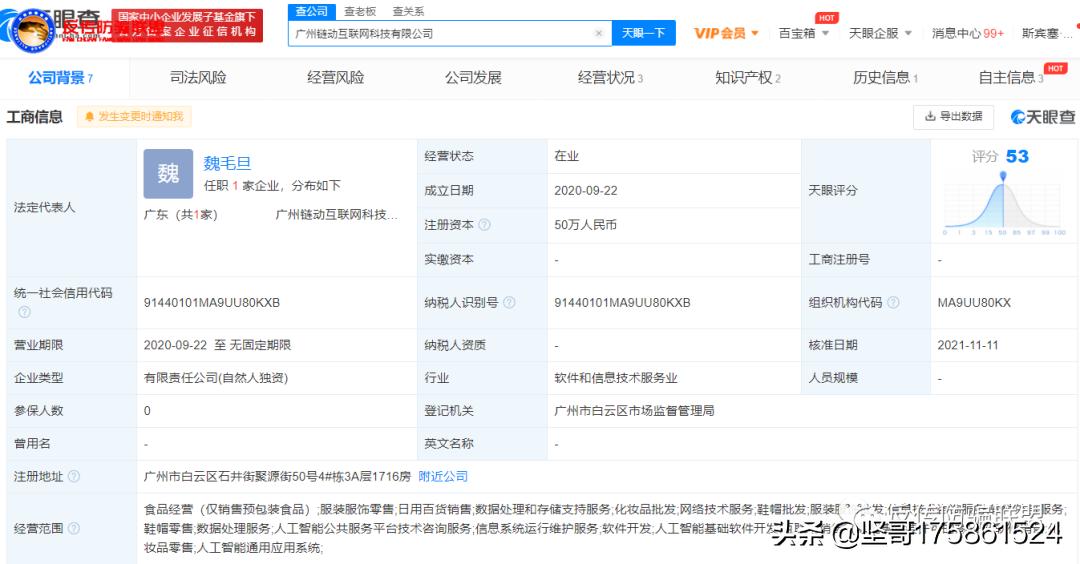
Task: Click the help icon beside 组织机构代码
Action: 893,302
